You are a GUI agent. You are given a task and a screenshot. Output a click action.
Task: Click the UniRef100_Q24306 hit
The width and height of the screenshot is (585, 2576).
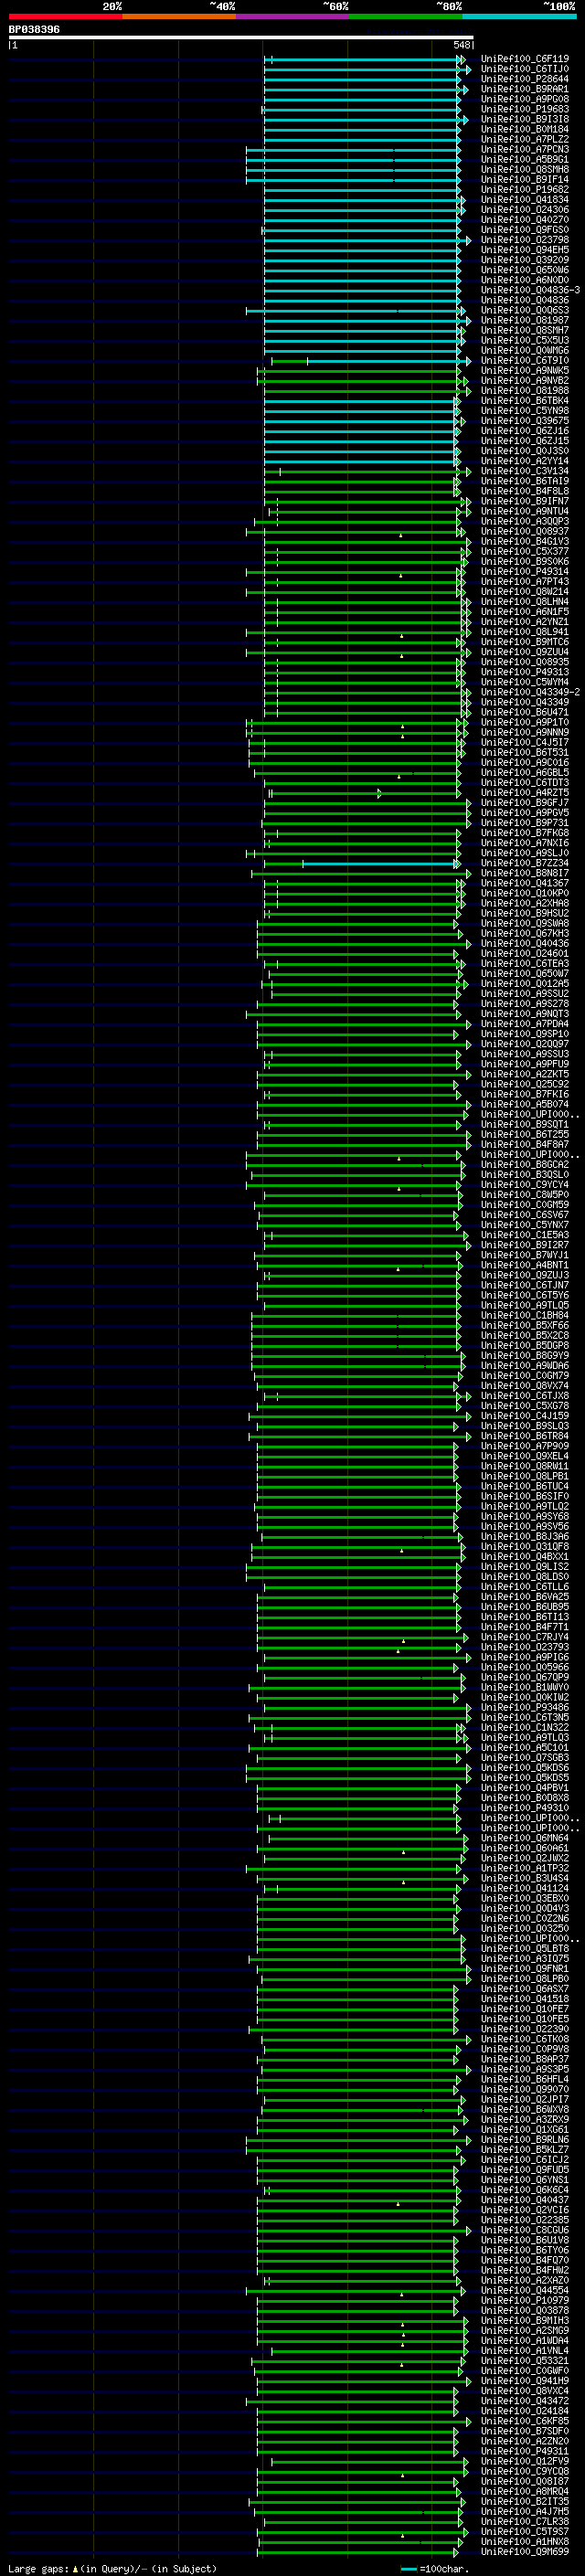pos(525,210)
